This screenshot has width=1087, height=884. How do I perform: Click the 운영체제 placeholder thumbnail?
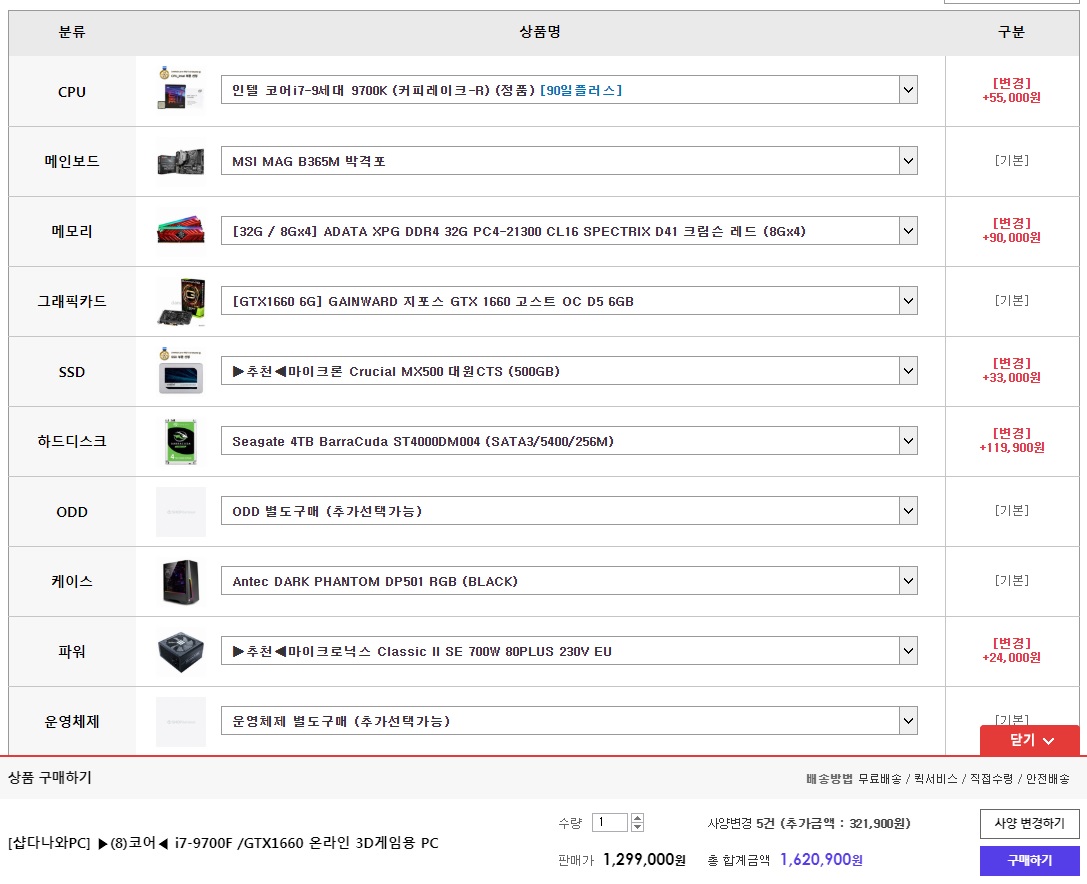(x=181, y=722)
